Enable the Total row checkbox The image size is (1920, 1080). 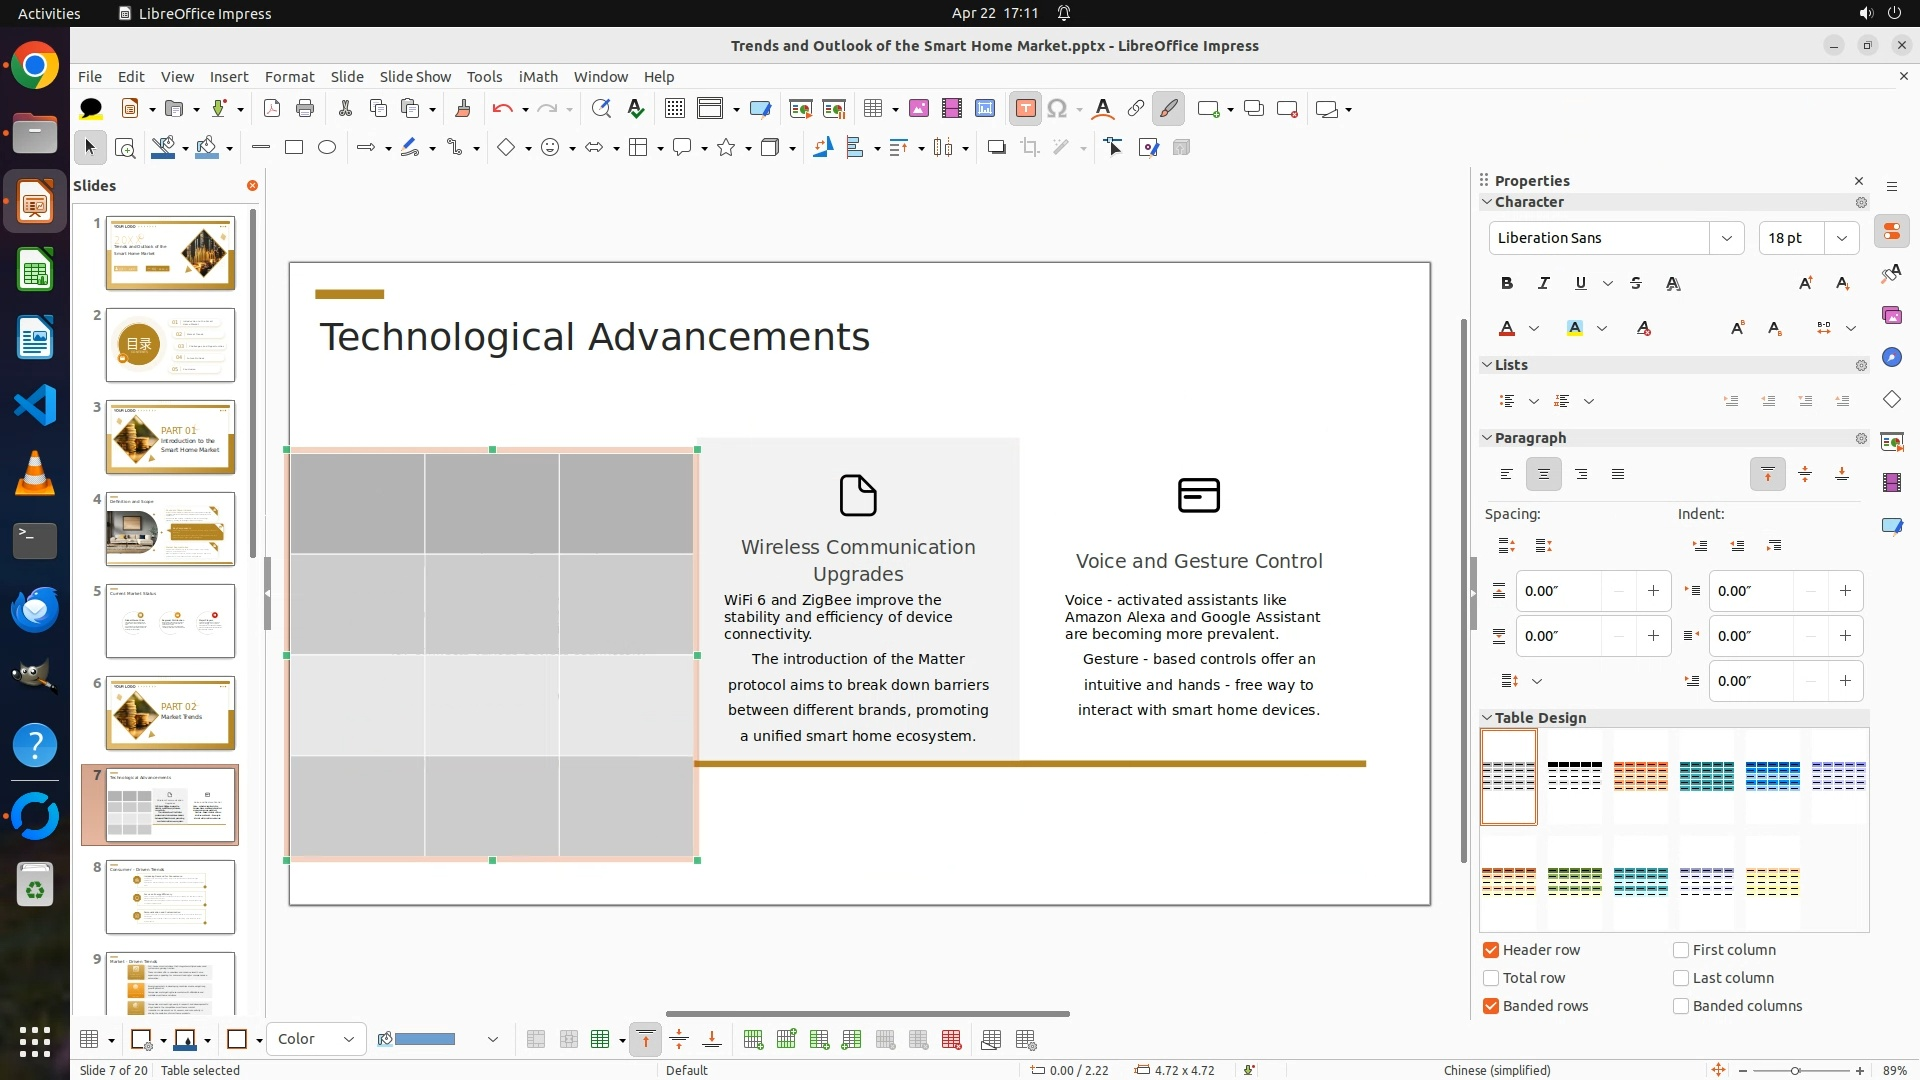point(1491,978)
